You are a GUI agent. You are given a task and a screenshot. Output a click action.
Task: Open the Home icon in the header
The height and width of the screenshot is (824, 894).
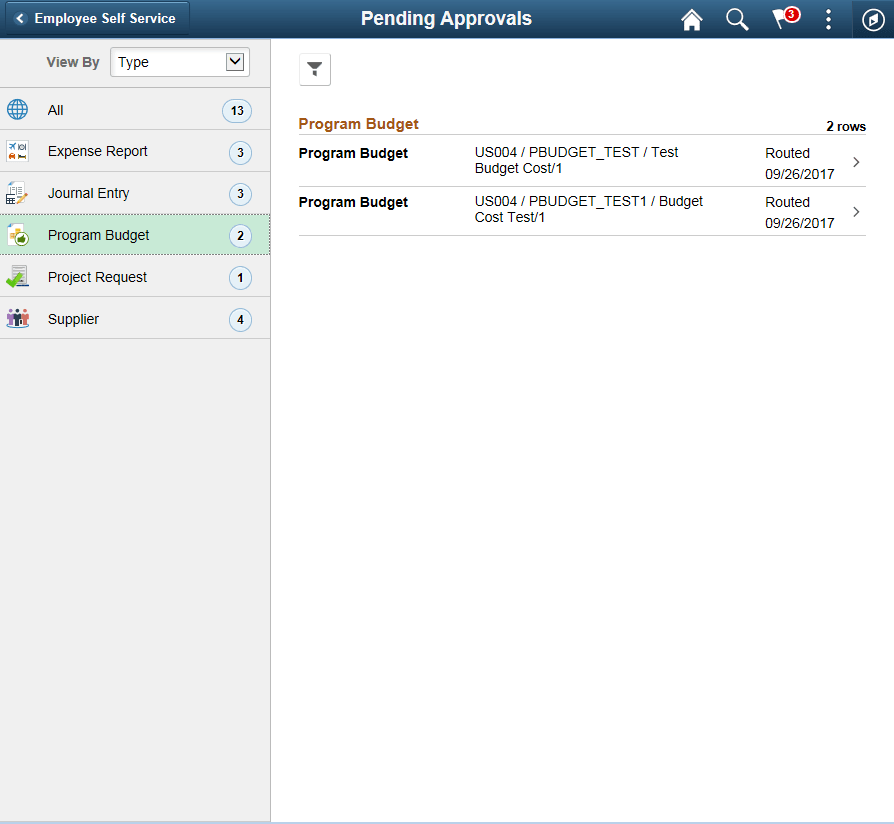coord(691,19)
